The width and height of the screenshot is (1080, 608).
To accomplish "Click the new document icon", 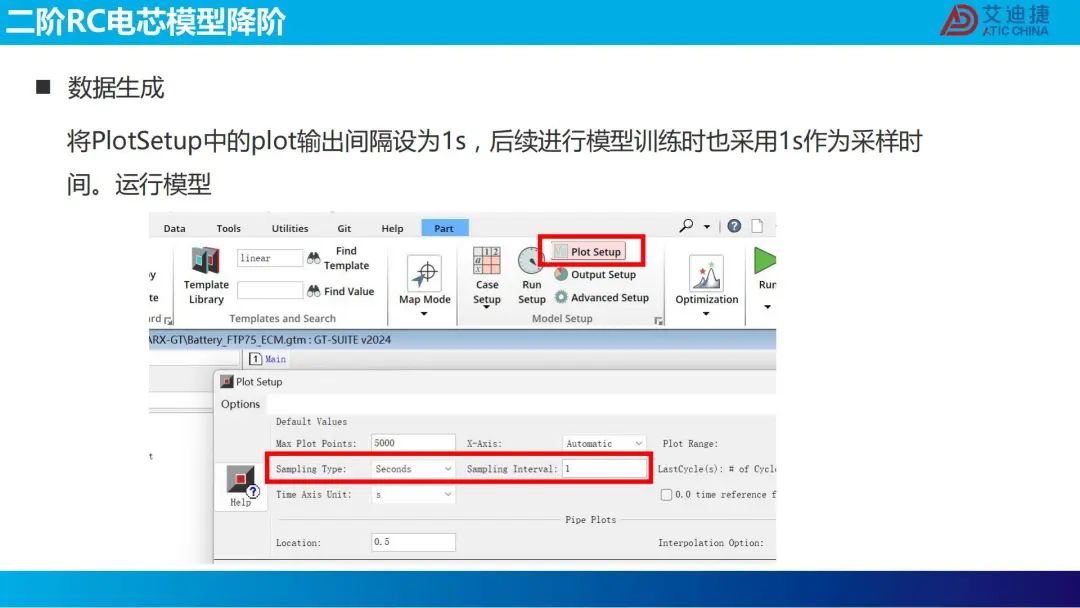I will click(757, 226).
